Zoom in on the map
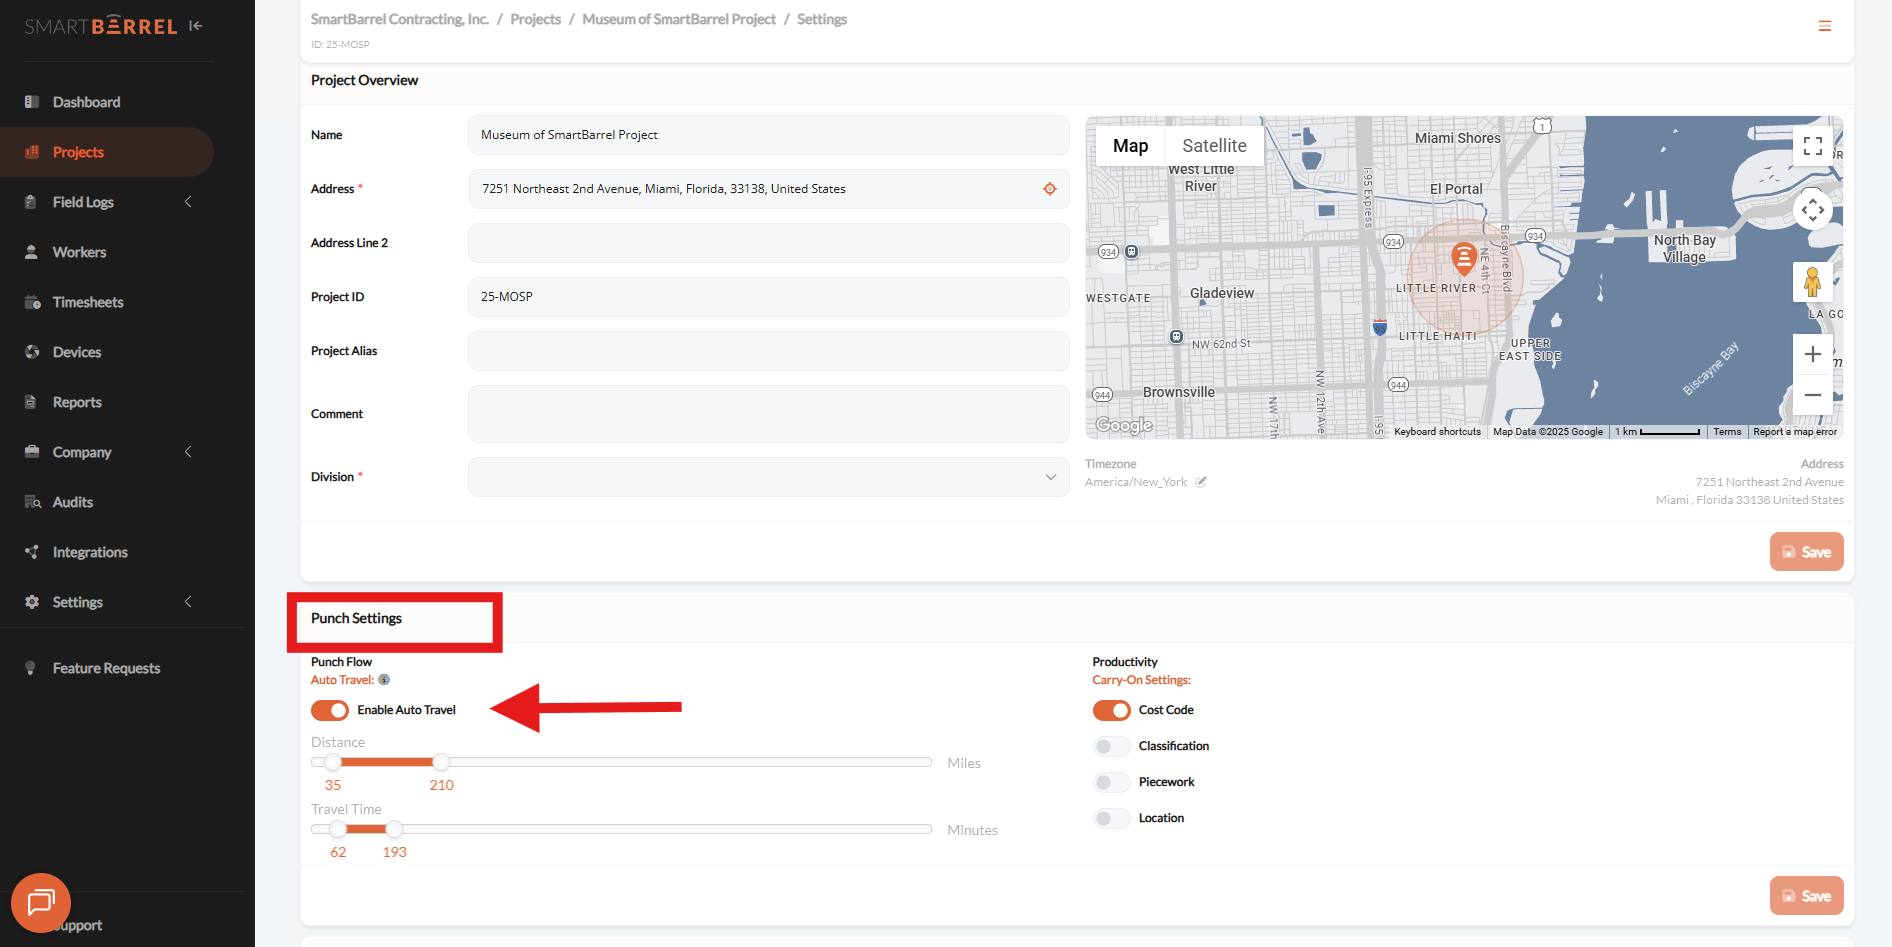Screen dimensions: 1892x947 [x=1812, y=354]
